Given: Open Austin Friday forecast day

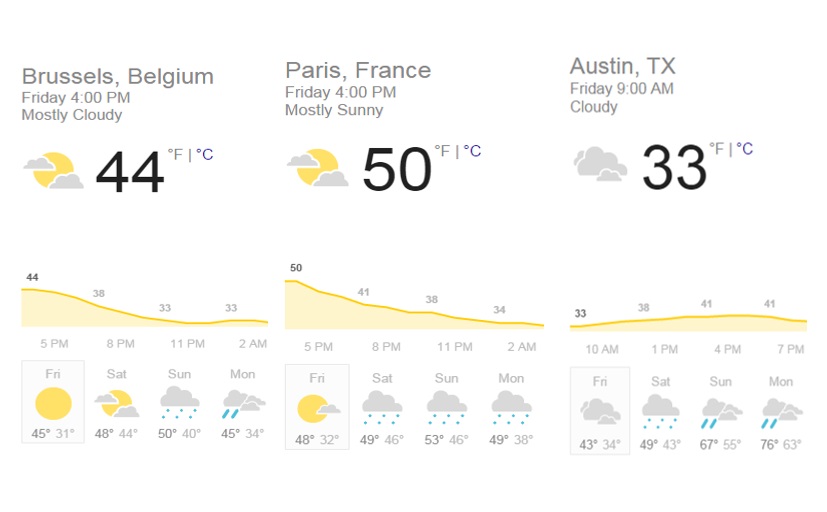Looking at the screenshot, I should click(x=600, y=410).
